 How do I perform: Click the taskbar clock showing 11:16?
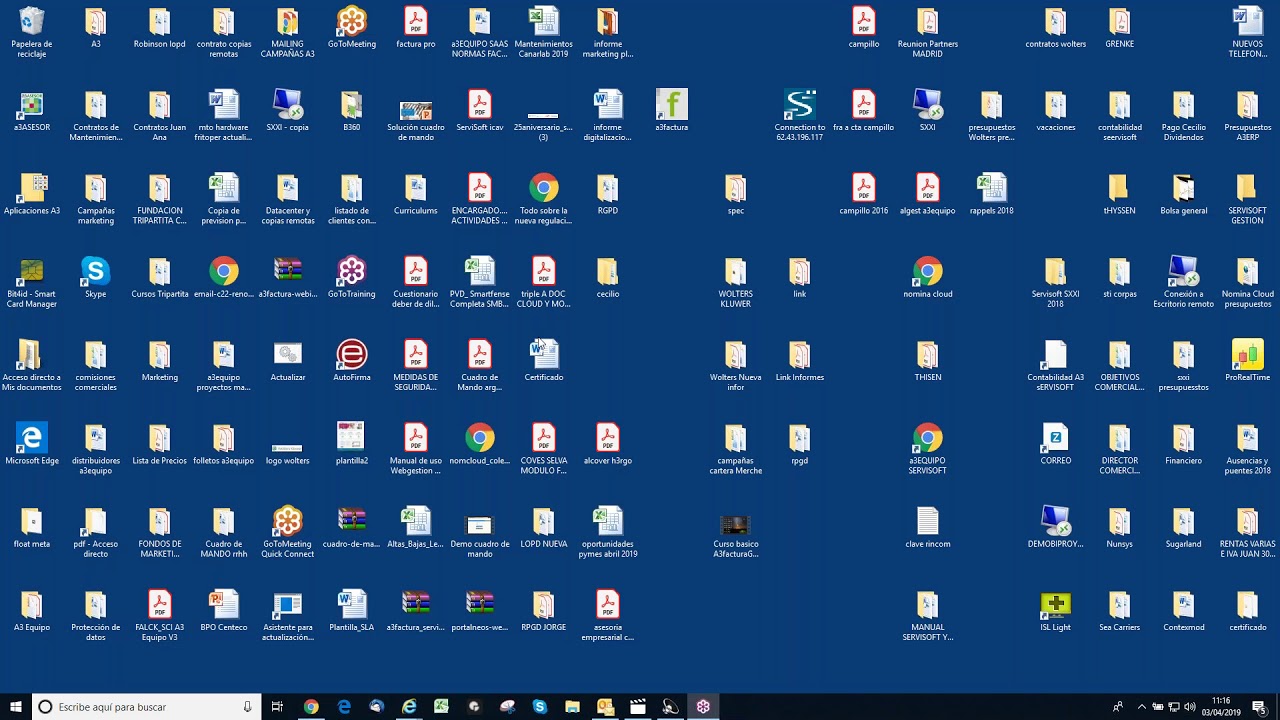[x=1221, y=707]
